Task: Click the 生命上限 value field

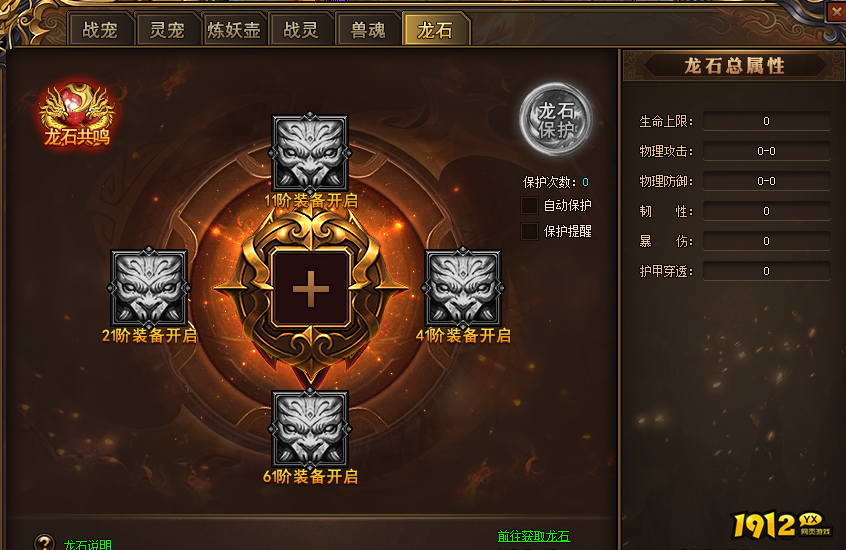Action: click(766, 121)
